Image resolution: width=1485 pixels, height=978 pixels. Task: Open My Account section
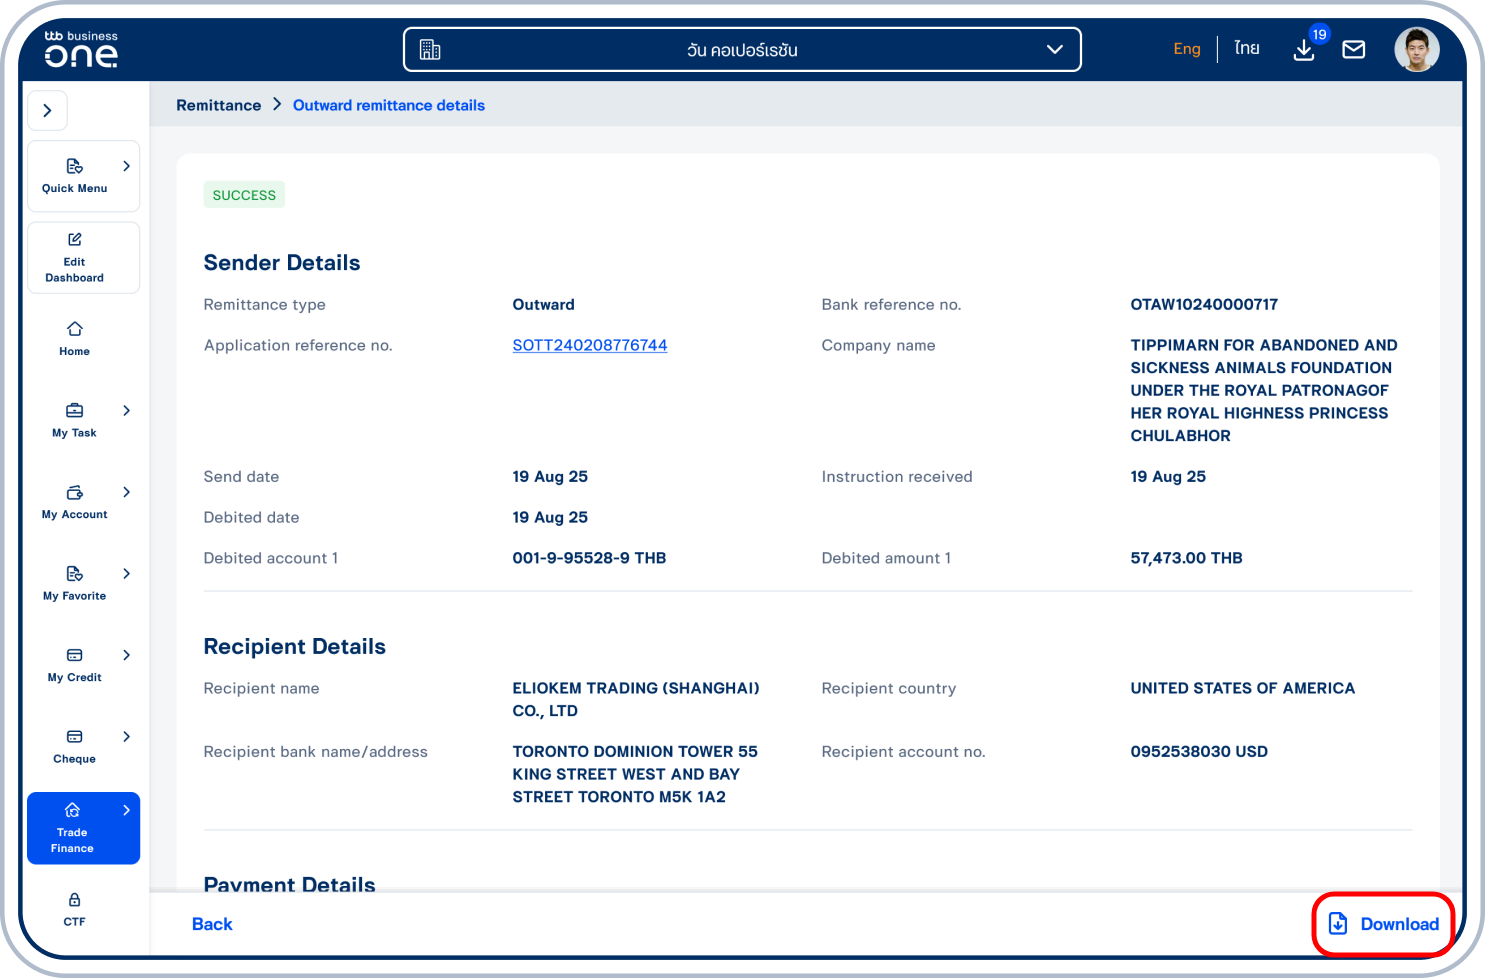point(74,501)
